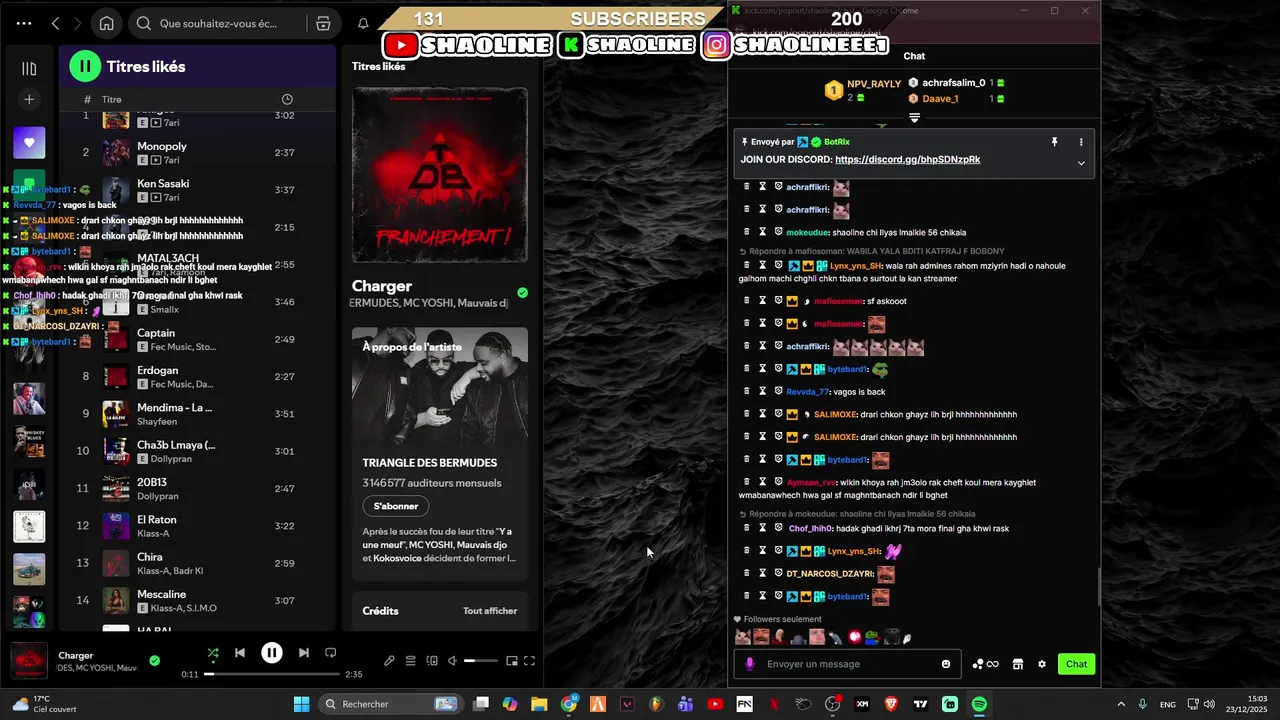
Task: Open the Windows Start menu
Action: (301, 704)
